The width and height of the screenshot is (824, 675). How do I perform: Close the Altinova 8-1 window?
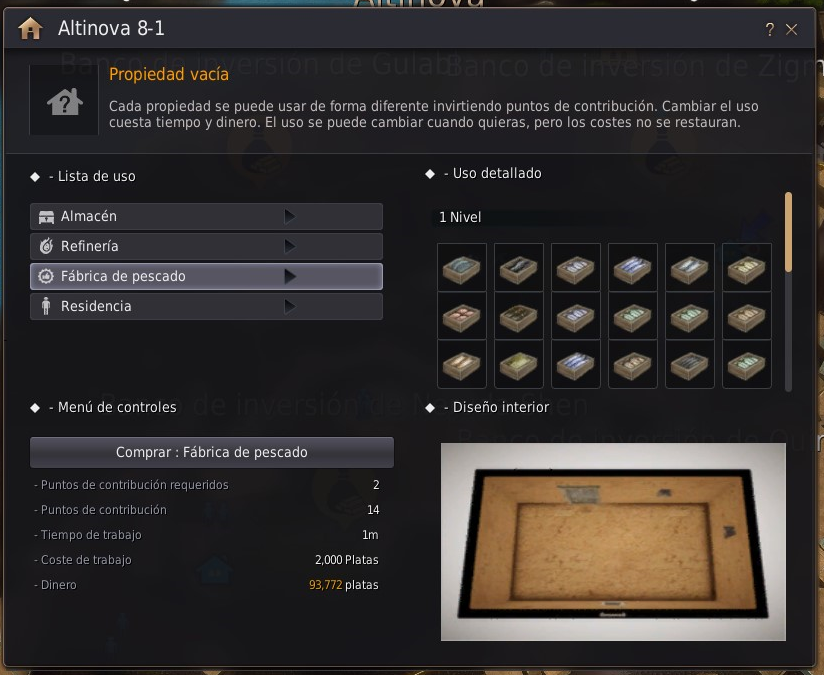coord(791,29)
